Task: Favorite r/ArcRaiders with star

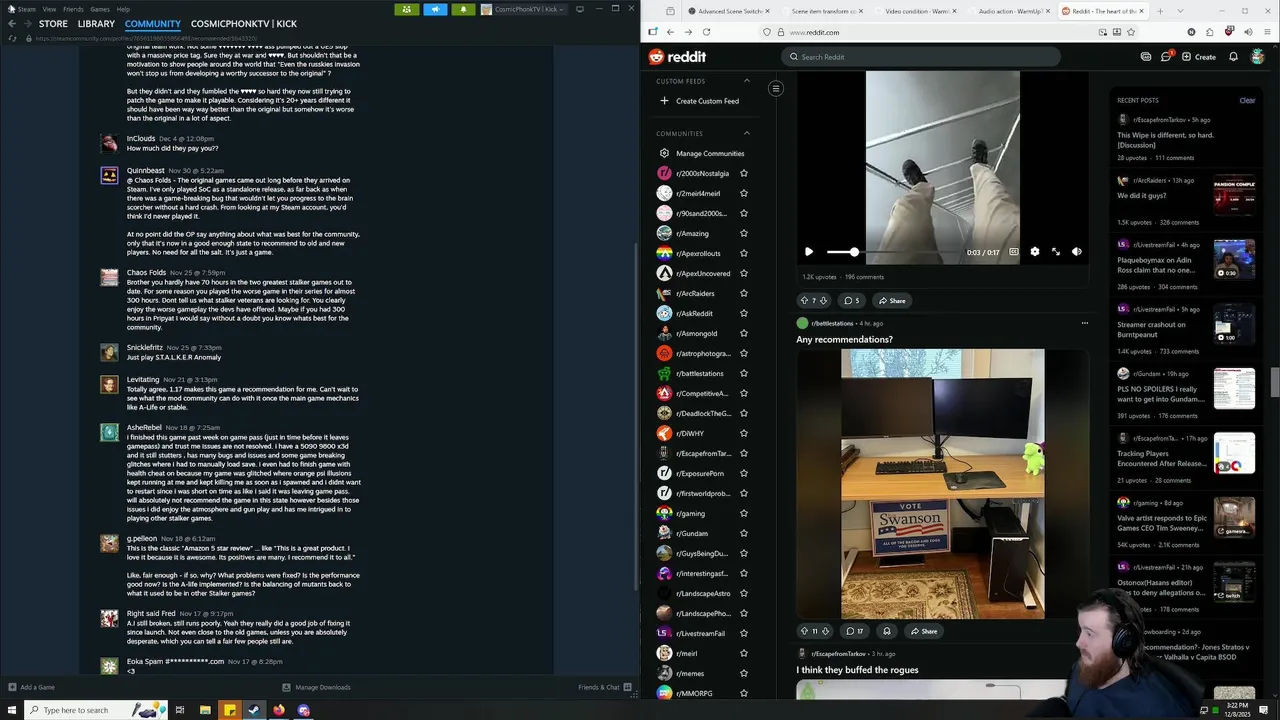Action: tap(743, 293)
